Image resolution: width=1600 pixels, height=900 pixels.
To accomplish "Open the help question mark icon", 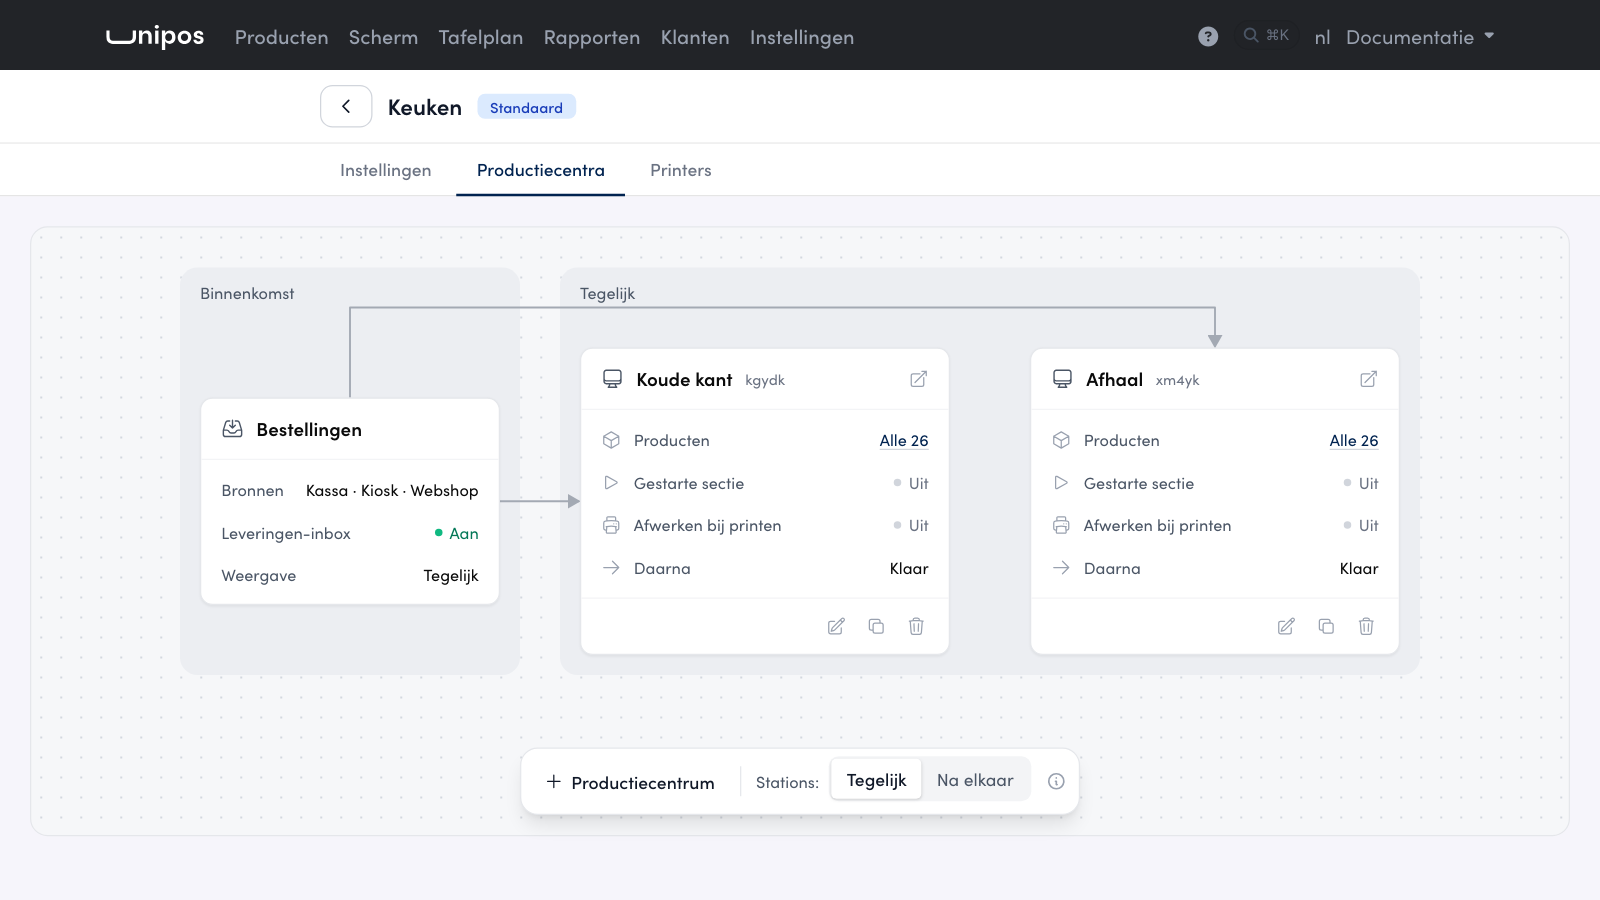I will click(1208, 37).
